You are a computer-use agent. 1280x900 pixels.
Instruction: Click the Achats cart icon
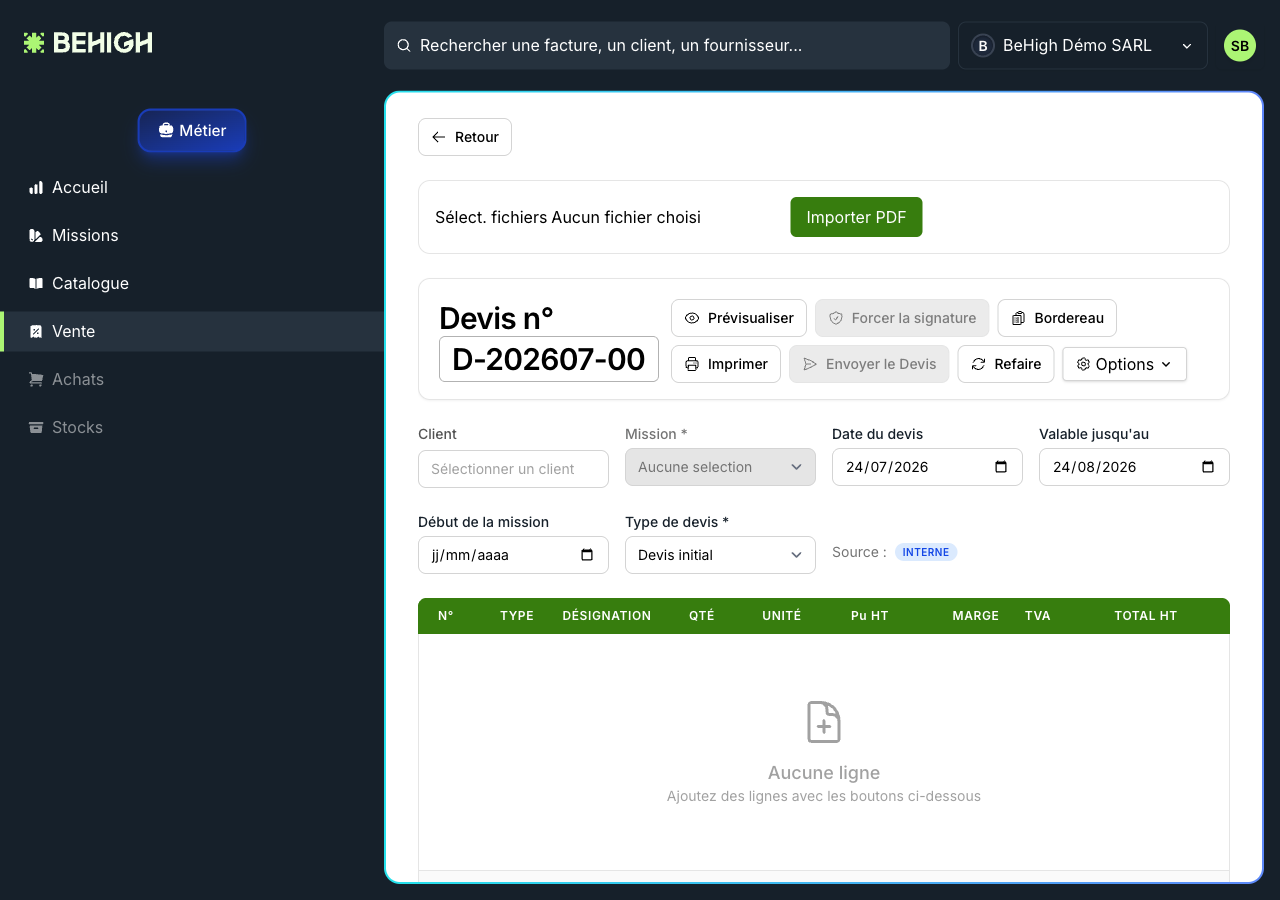point(36,379)
